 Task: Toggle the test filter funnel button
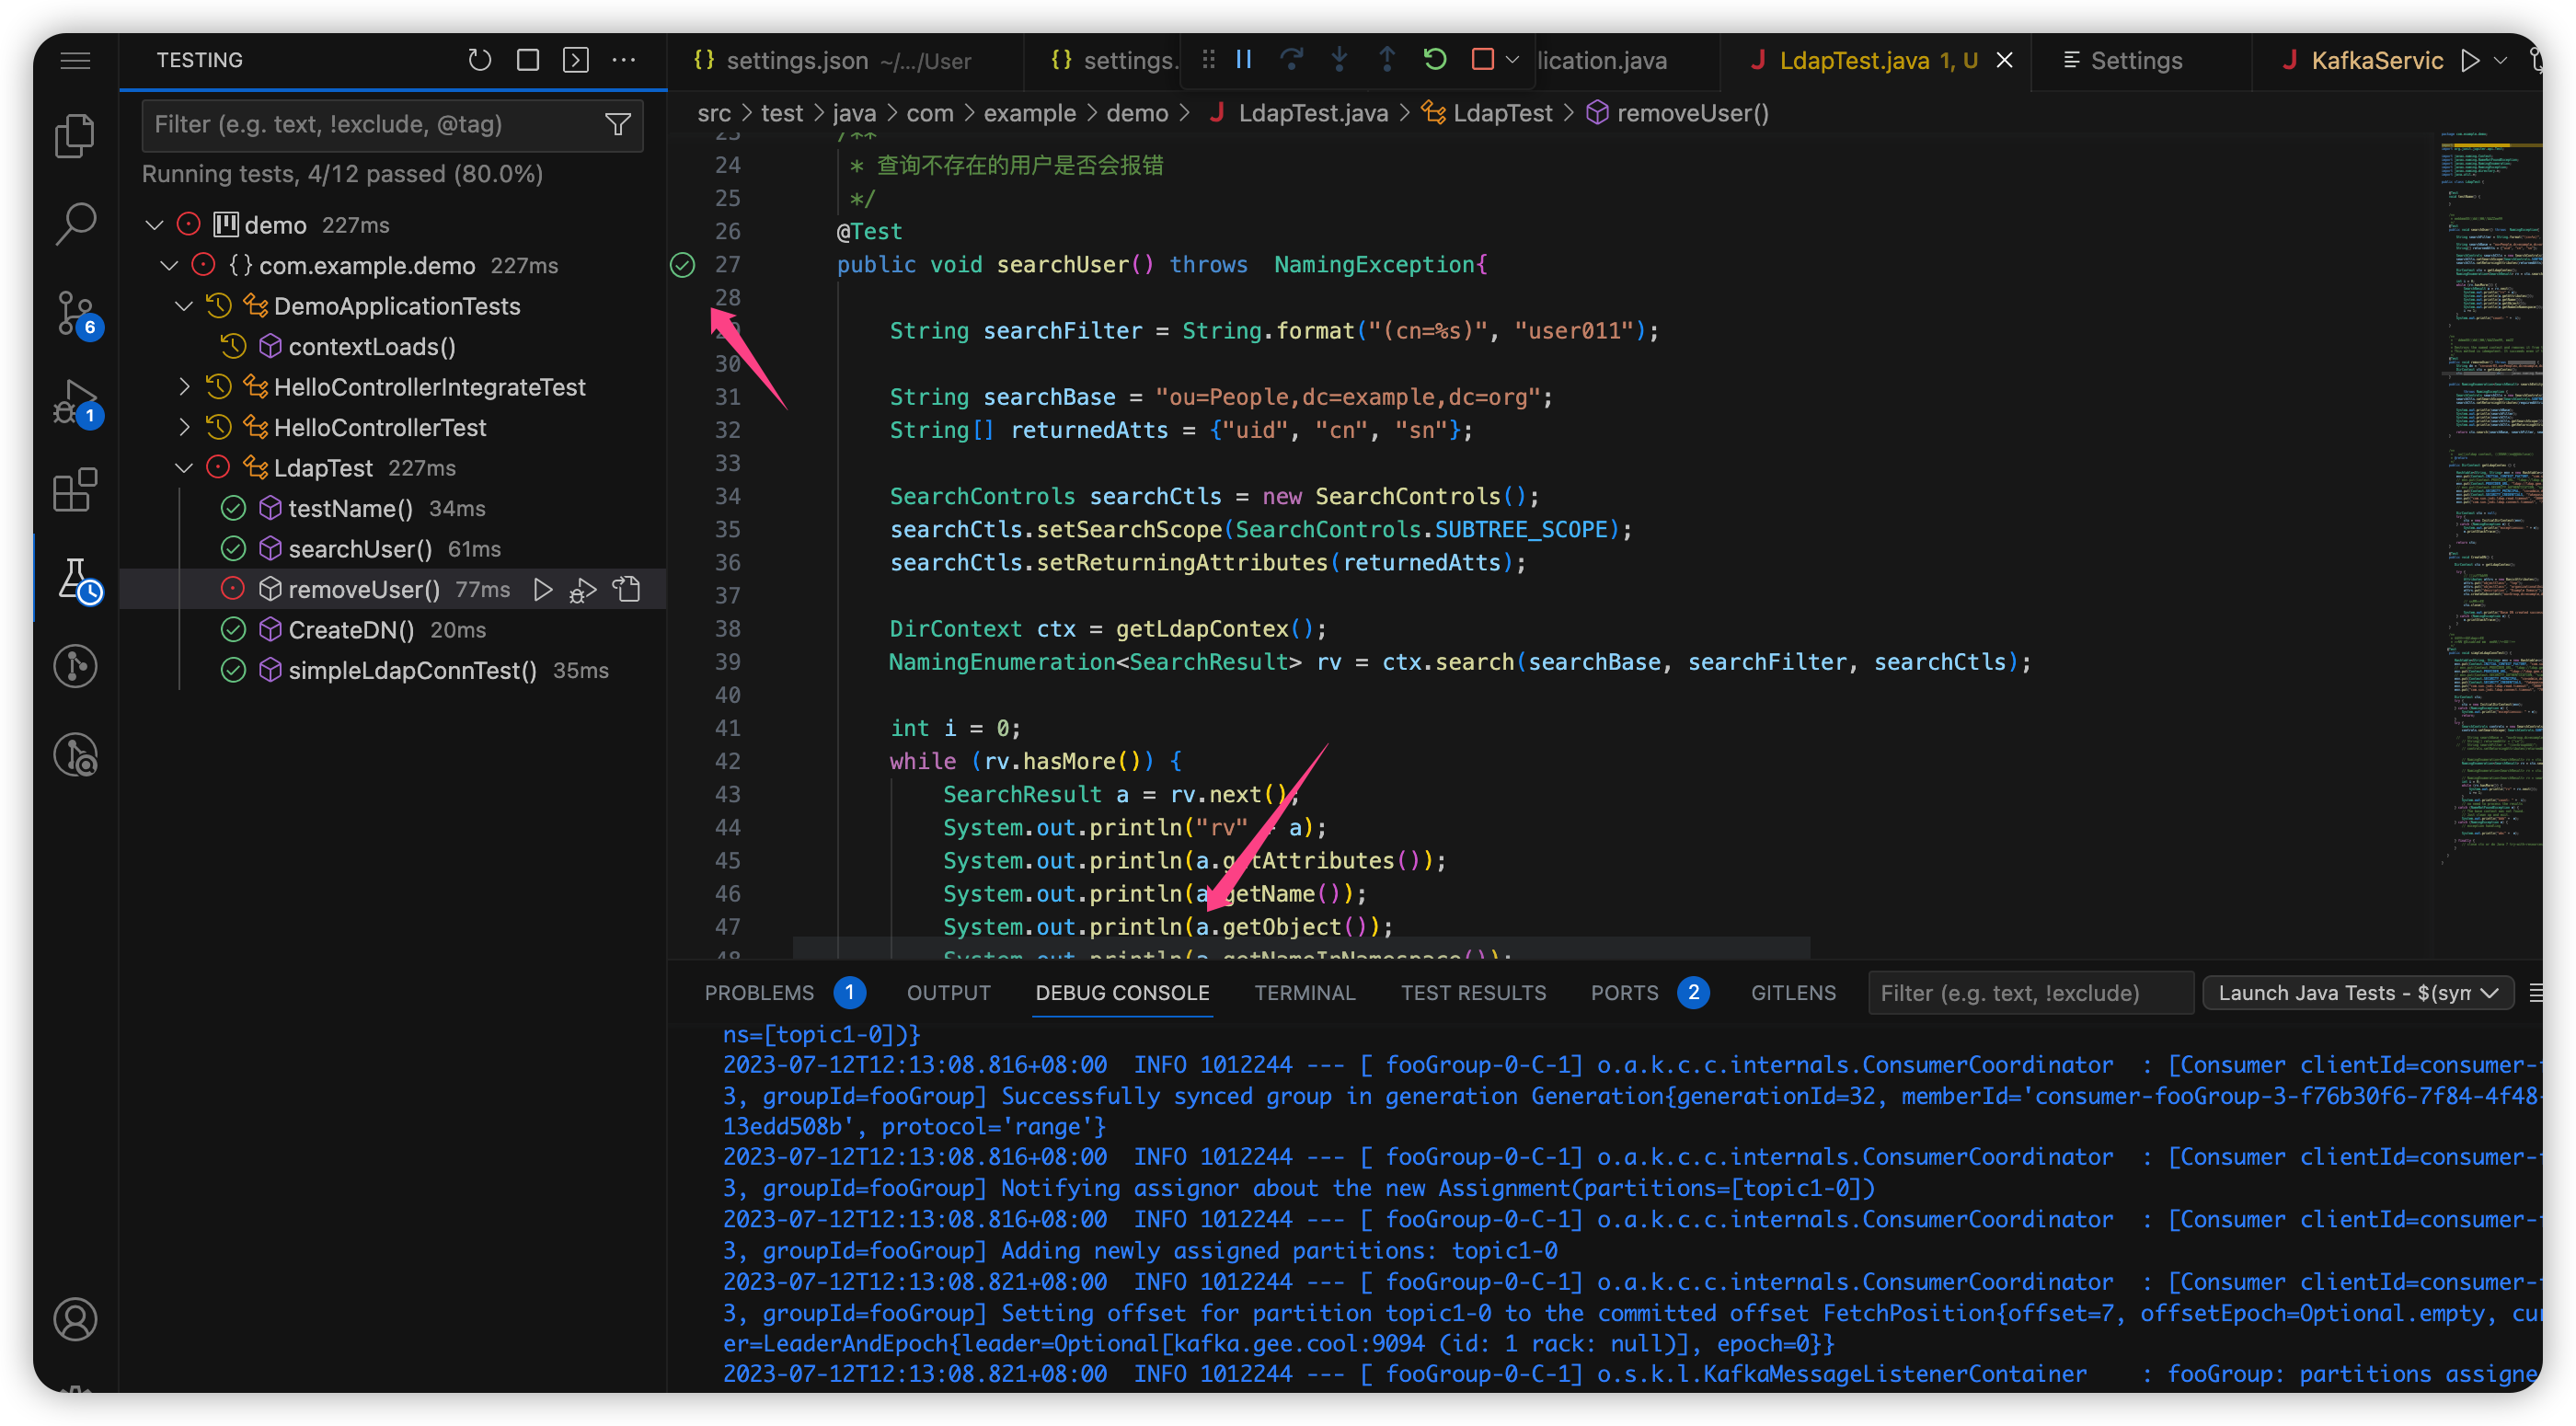coord(617,124)
